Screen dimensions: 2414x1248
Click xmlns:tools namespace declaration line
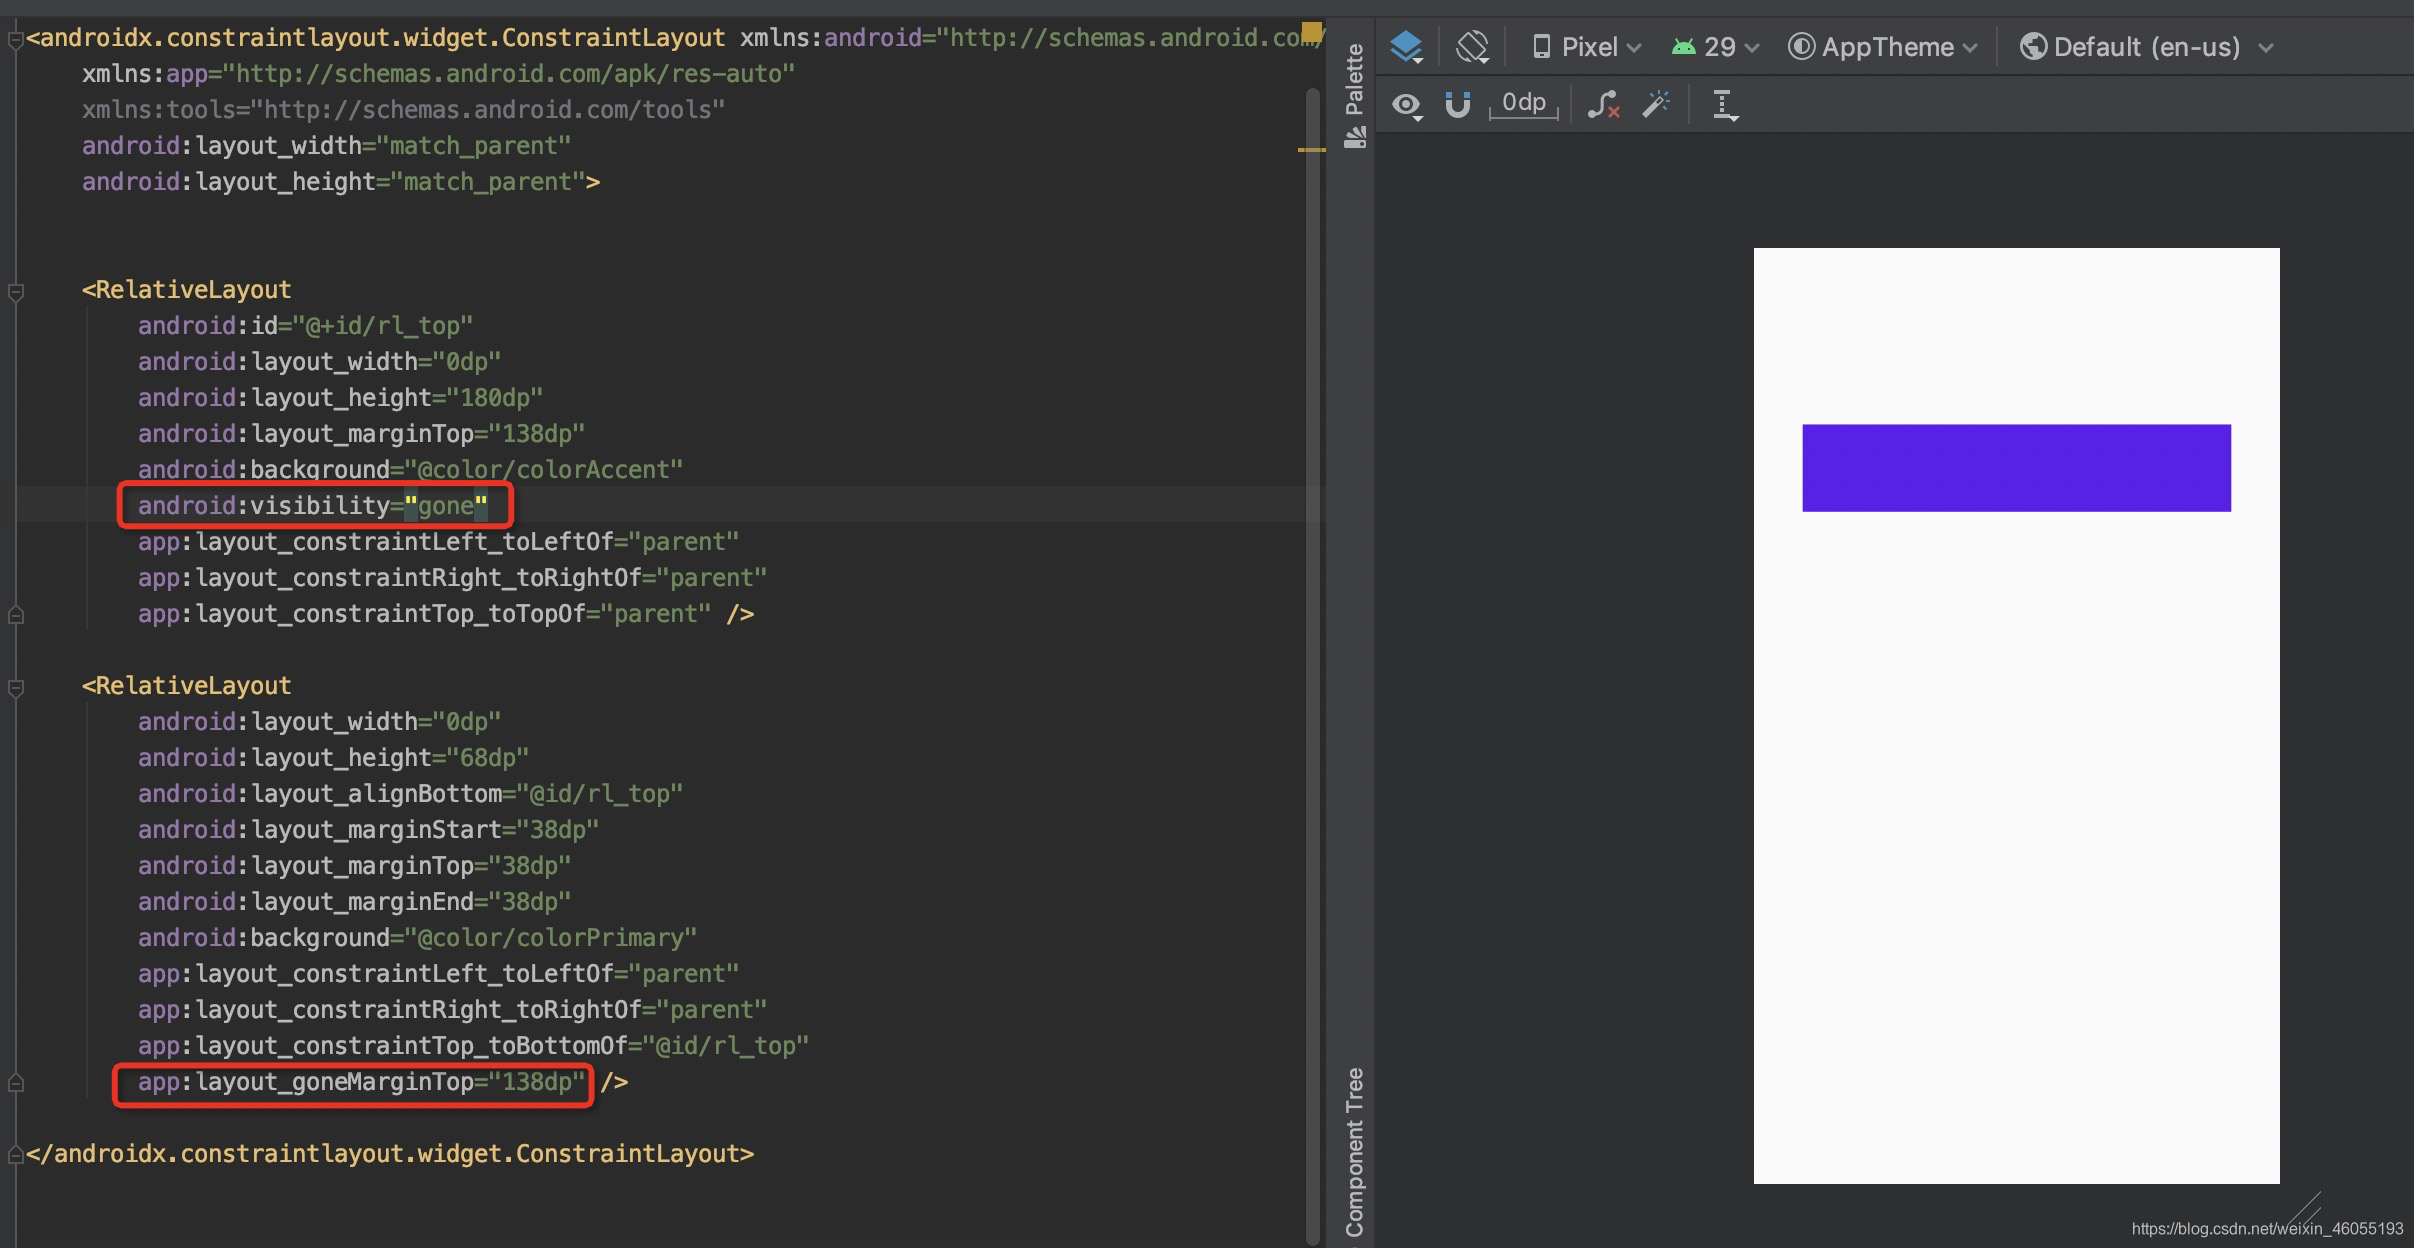point(403,109)
